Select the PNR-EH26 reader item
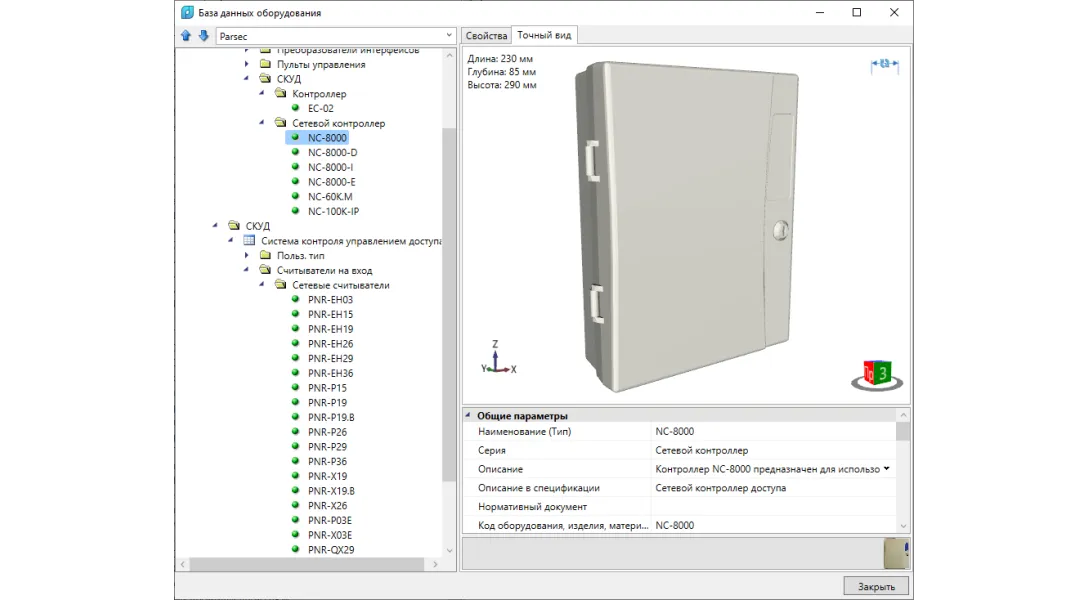 (330, 344)
